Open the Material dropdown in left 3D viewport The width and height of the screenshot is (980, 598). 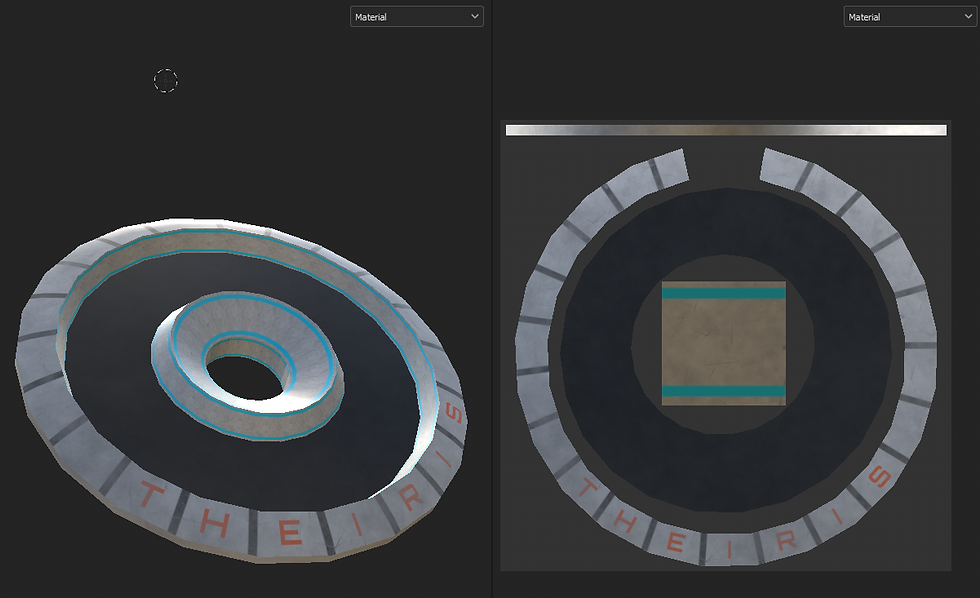tap(416, 17)
